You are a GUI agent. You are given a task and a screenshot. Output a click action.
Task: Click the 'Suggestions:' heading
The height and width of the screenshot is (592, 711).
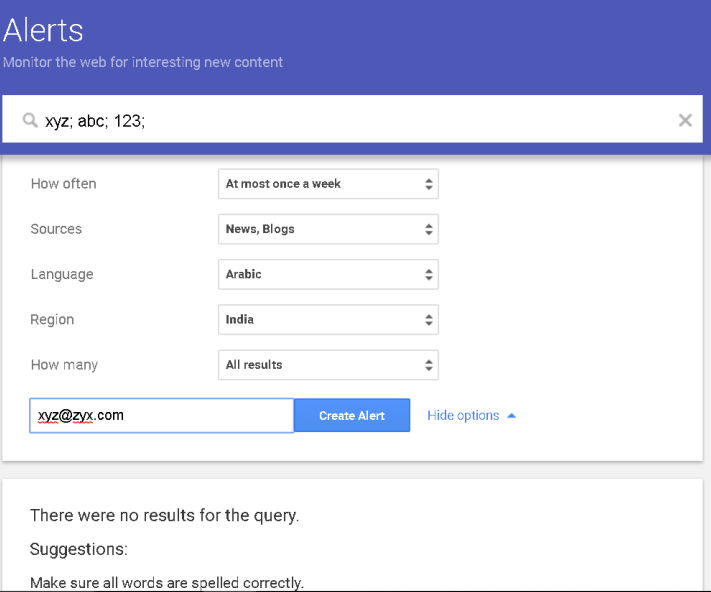[79, 549]
